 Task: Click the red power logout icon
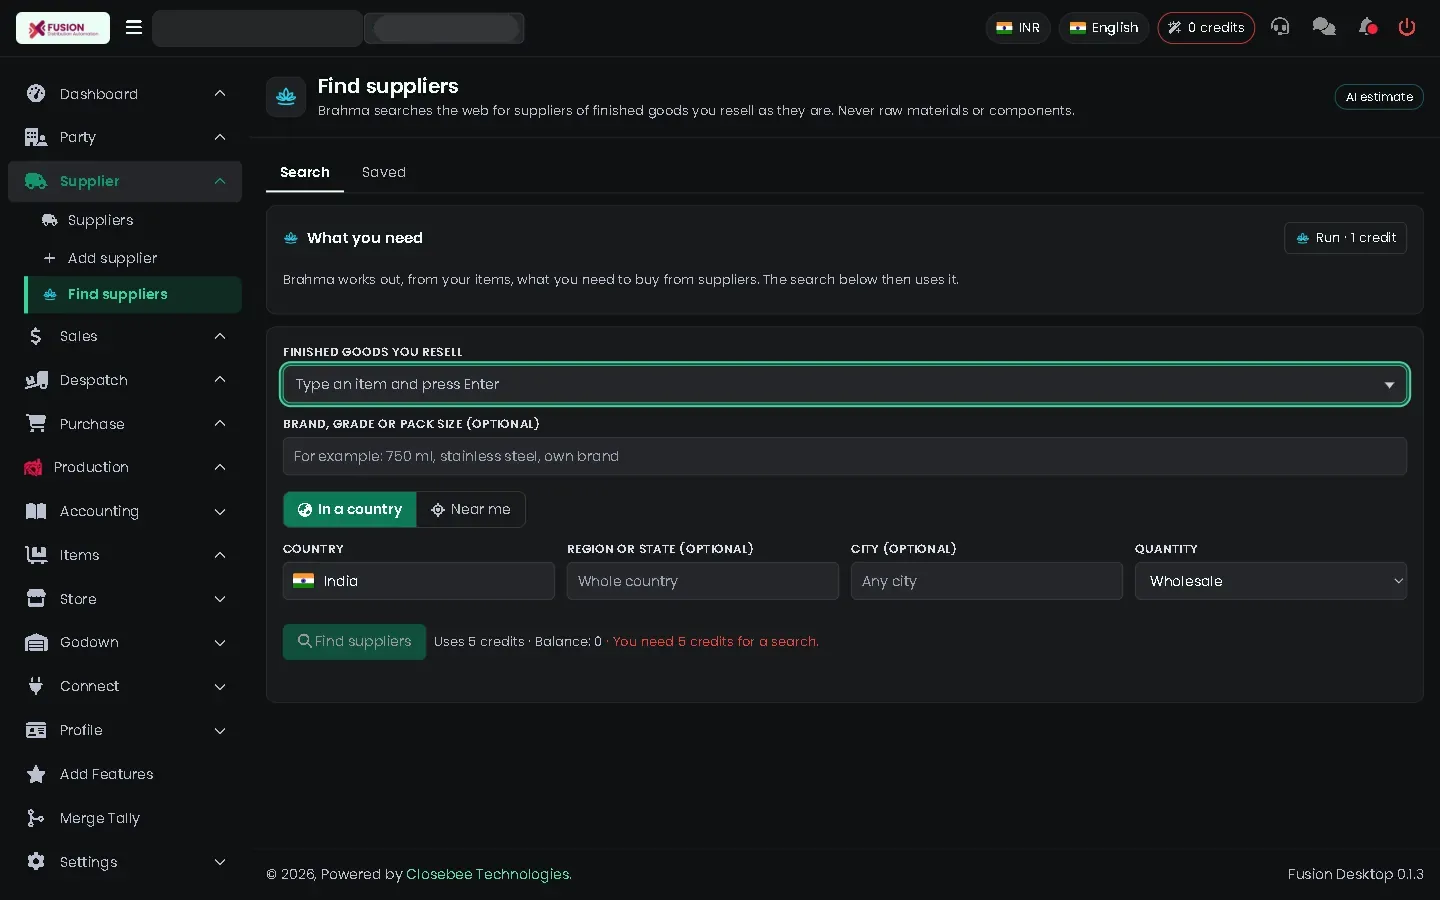(x=1407, y=27)
